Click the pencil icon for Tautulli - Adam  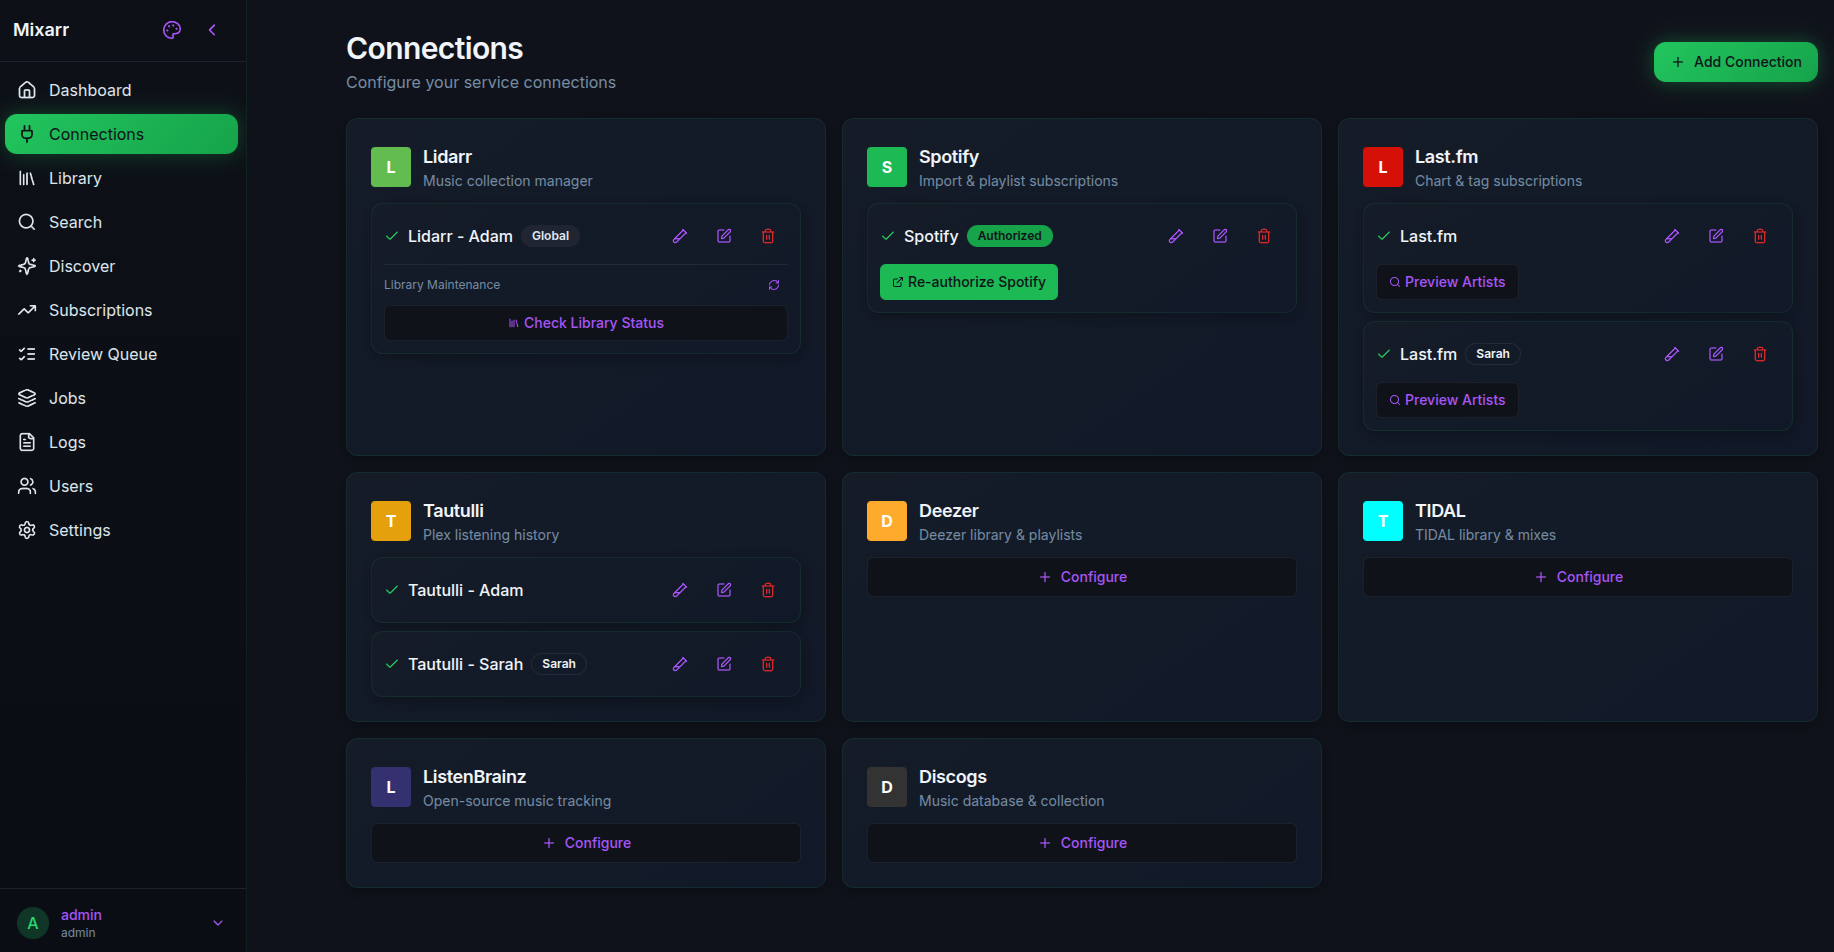680,590
